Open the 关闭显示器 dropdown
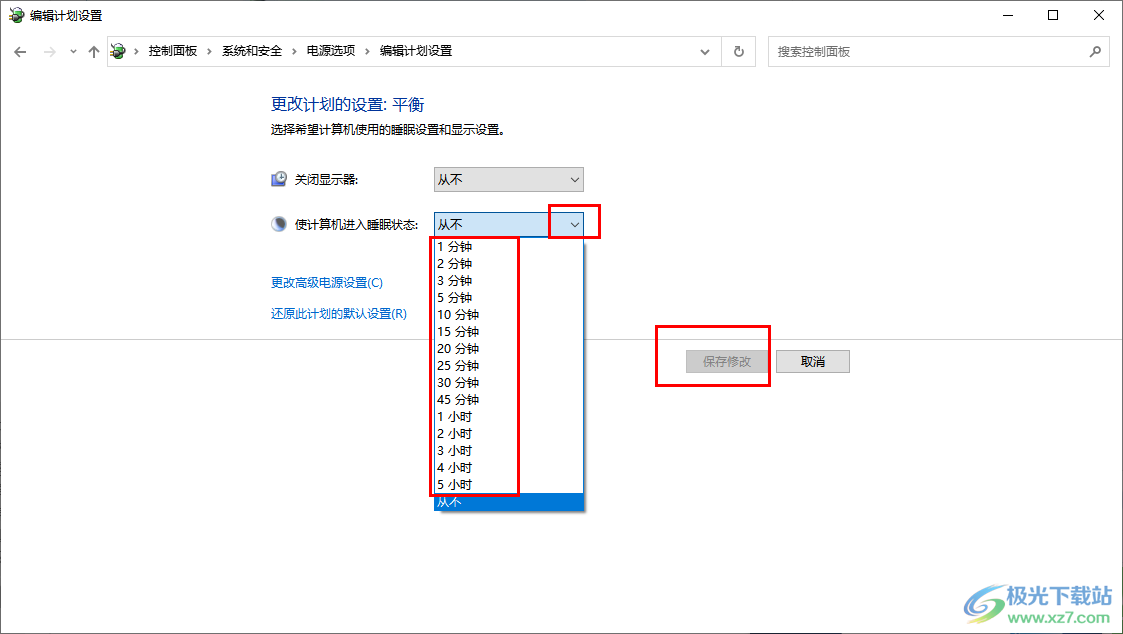The width and height of the screenshot is (1123, 634). click(509, 180)
